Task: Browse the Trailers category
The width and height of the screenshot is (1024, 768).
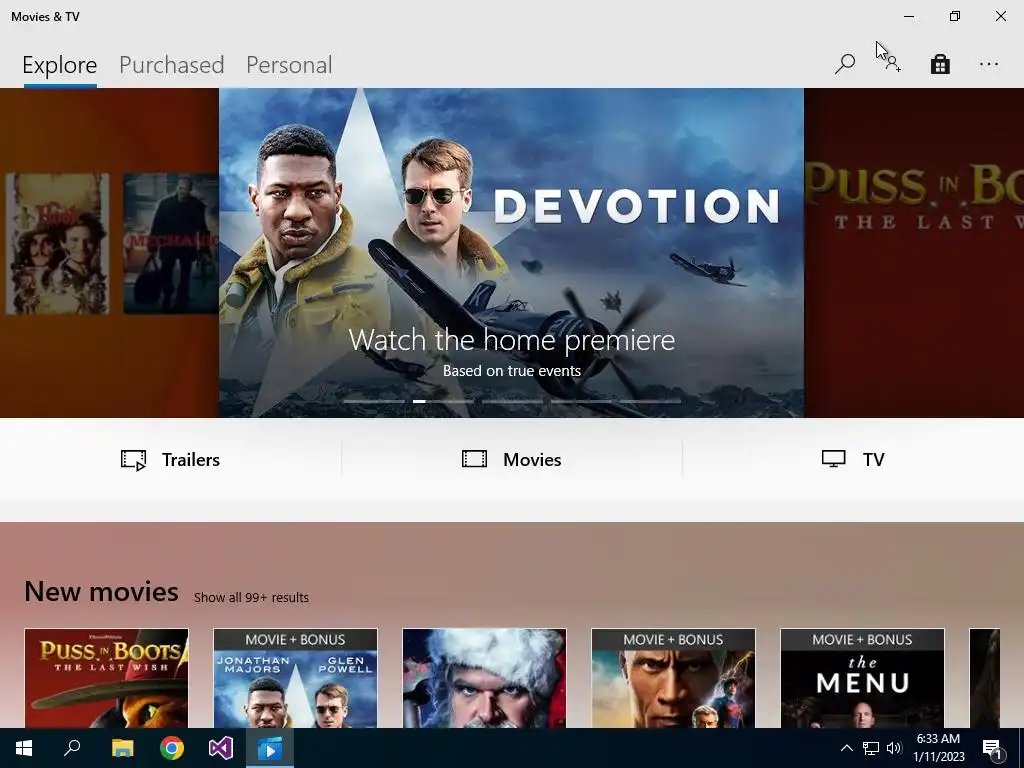Action: click(170, 459)
